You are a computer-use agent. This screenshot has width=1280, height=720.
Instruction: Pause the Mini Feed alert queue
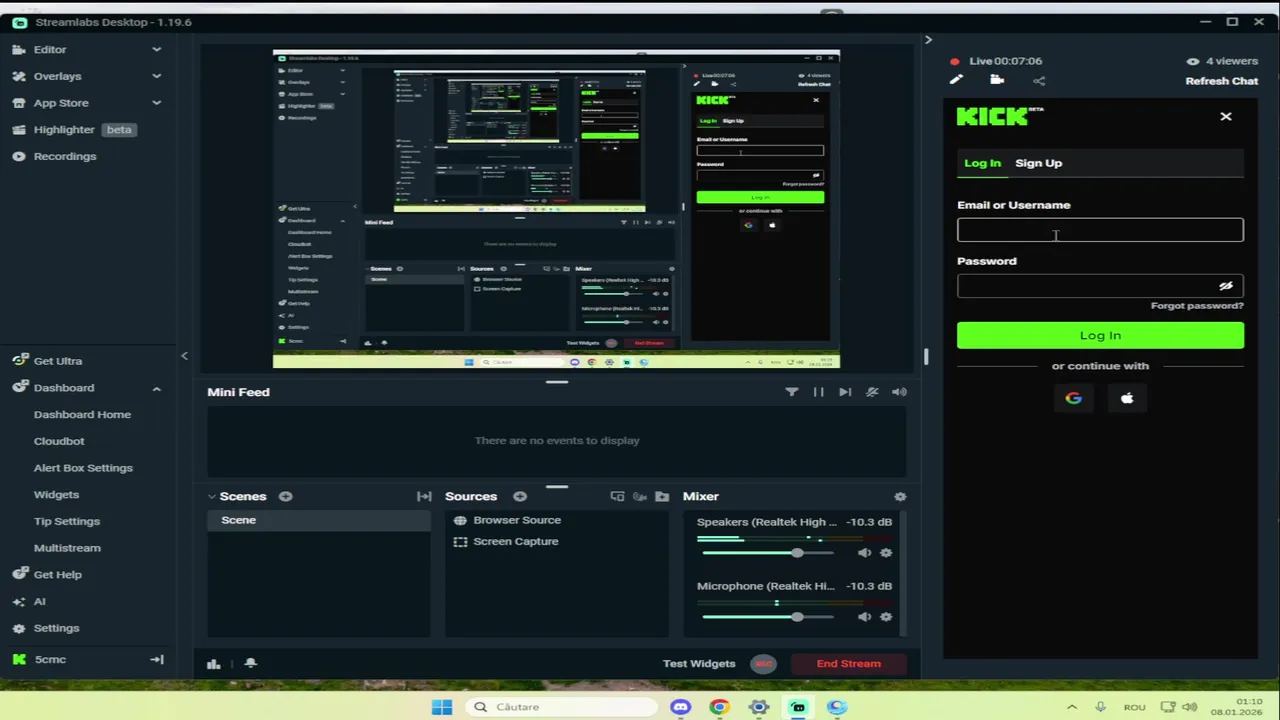pos(819,392)
